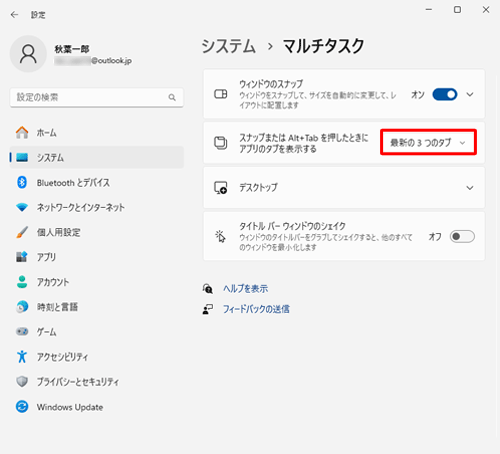Open アクセシビリティ settings
Screen dimensions: 500x454
(x=97, y=357)
